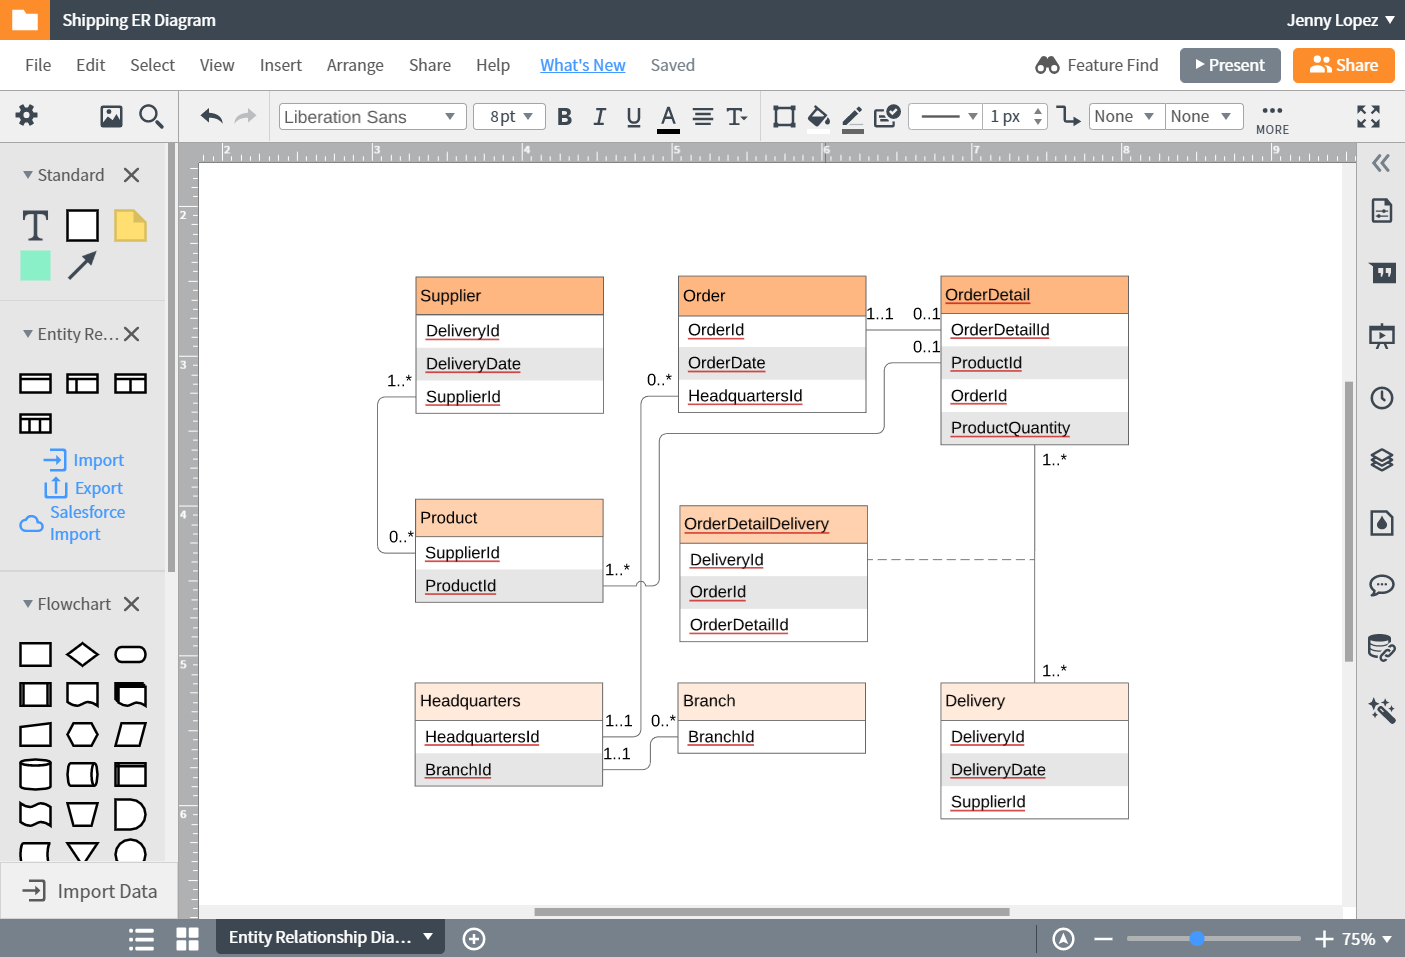The height and width of the screenshot is (957, 1405).
Task: Redo the last action
Action: click(245, 116)
